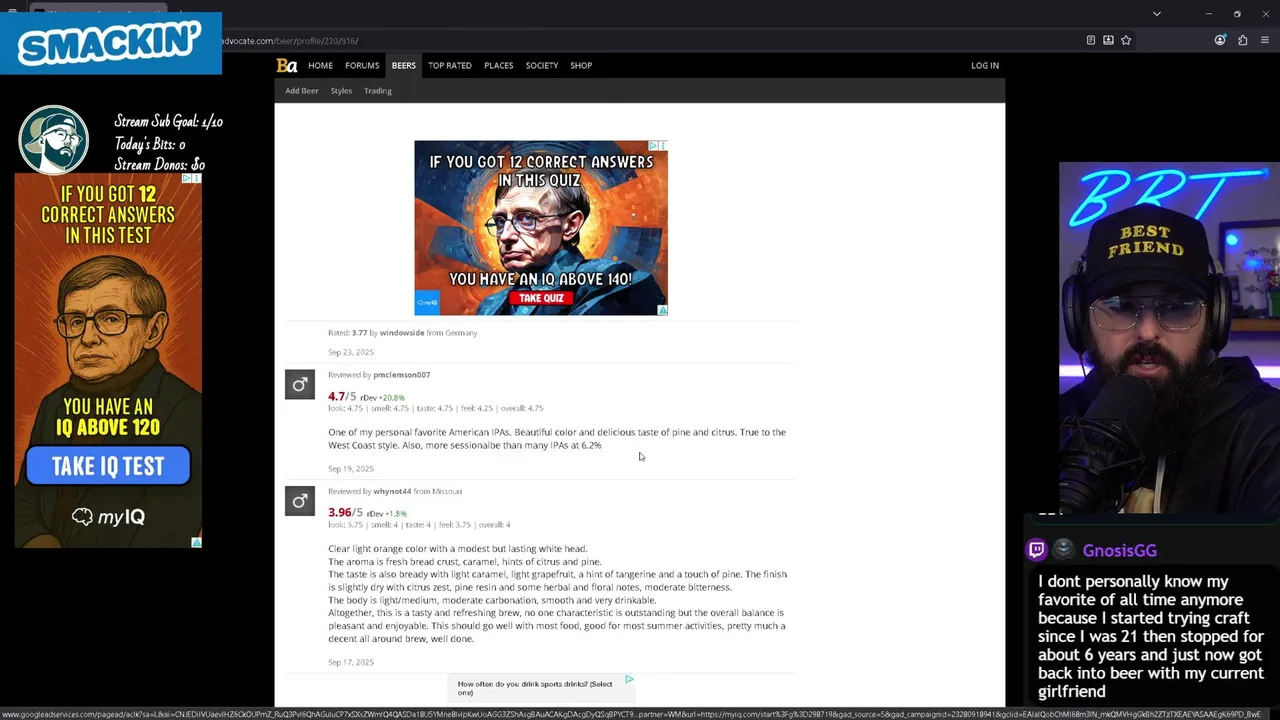Image resolution: width=1280 pixels, height=720 pixels.
Task: Click LOG IN in site header
Action: [x=985, y=66]
